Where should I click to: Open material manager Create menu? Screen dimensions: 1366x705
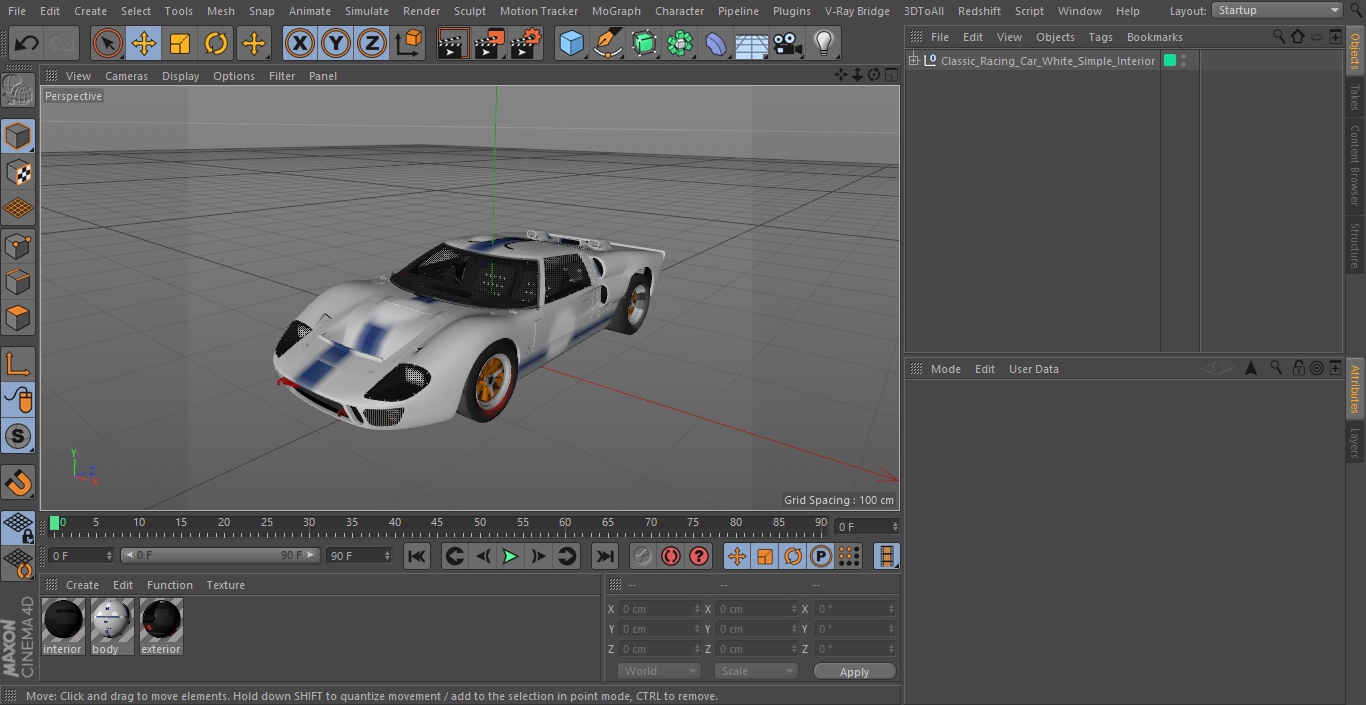point(82,585)
